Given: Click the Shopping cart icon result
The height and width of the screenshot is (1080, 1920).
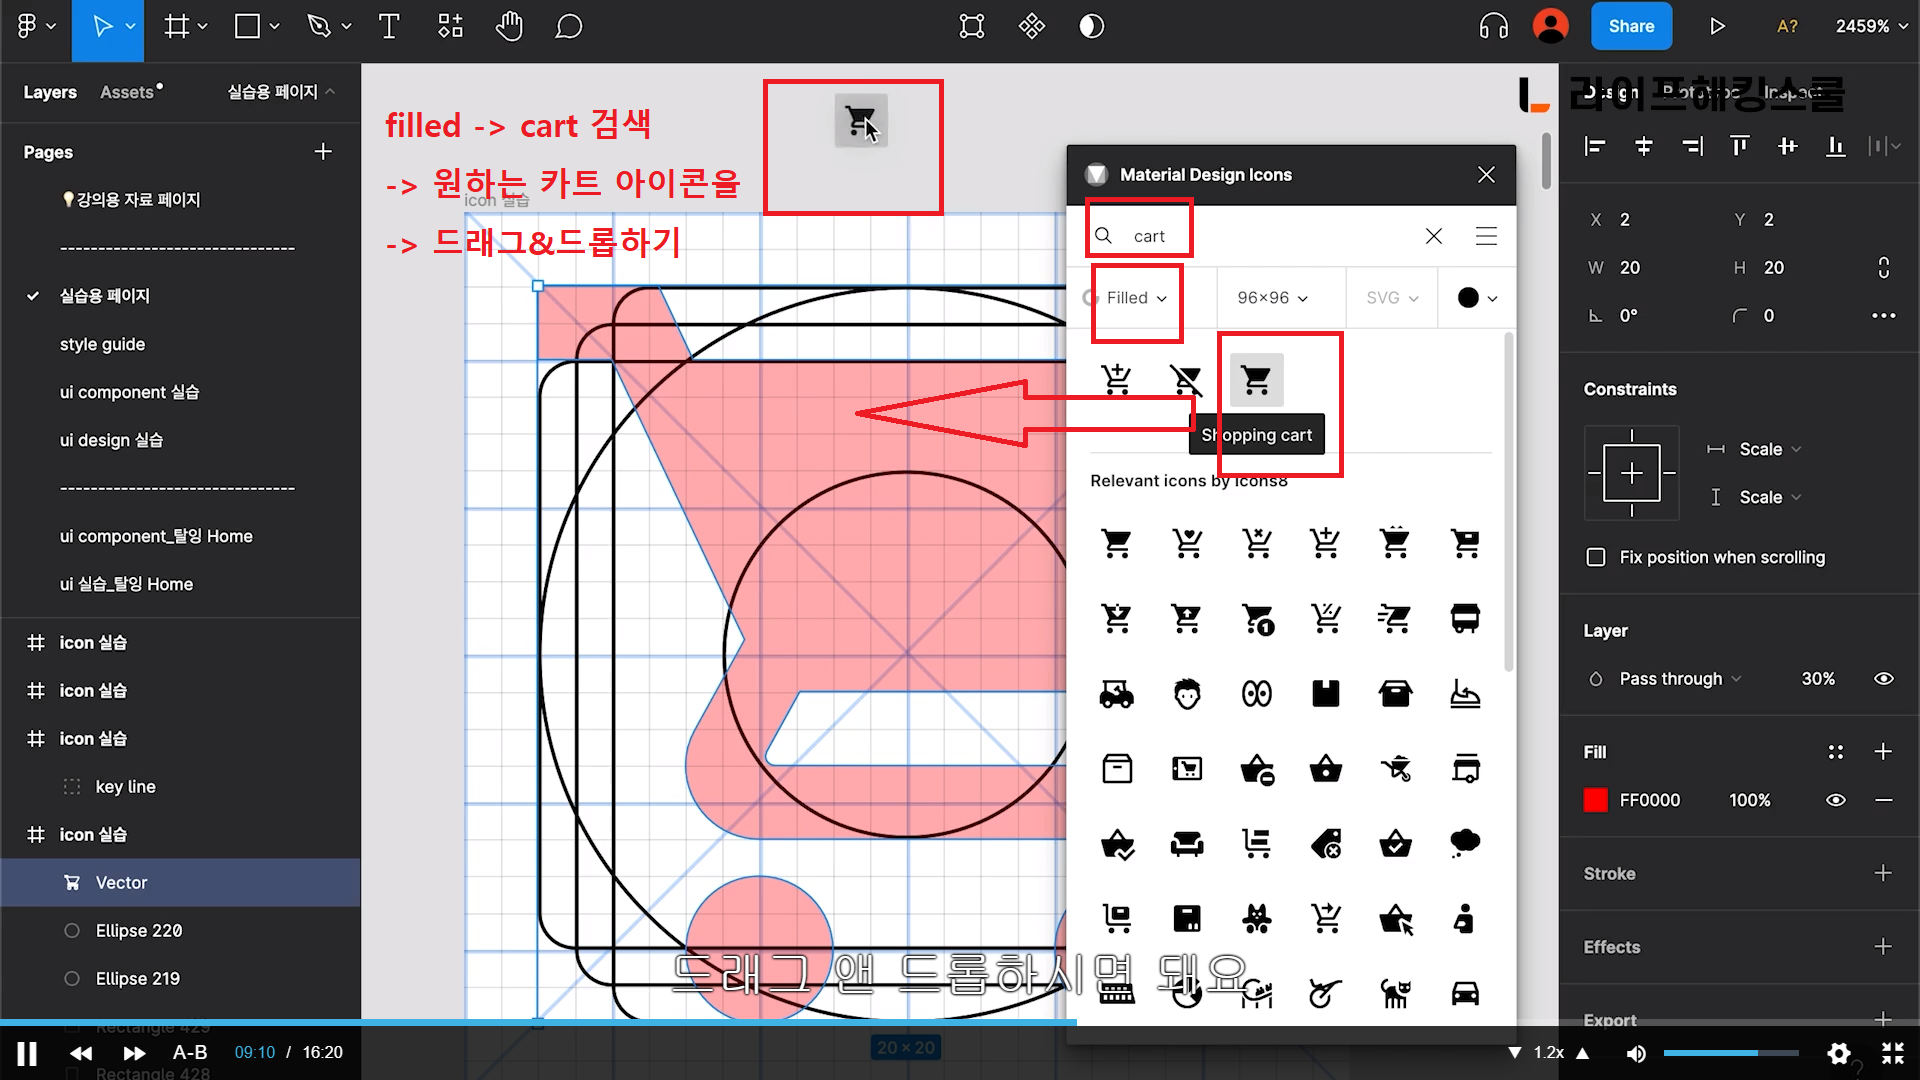Looking at the screenshot, I should [x=1256, y=380].
